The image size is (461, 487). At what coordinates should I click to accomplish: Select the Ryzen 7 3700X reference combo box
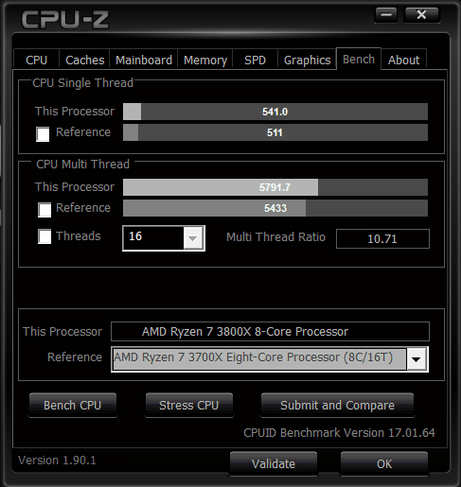[269, 359]
